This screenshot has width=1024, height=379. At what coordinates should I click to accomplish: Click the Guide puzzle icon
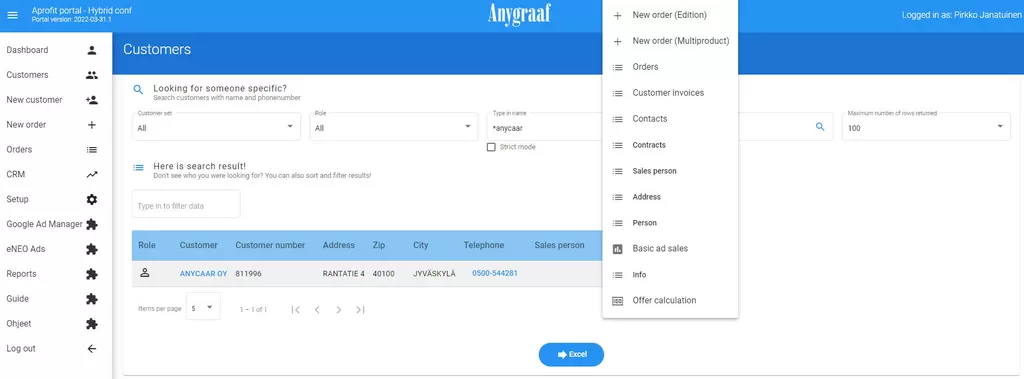click(92, 299)
